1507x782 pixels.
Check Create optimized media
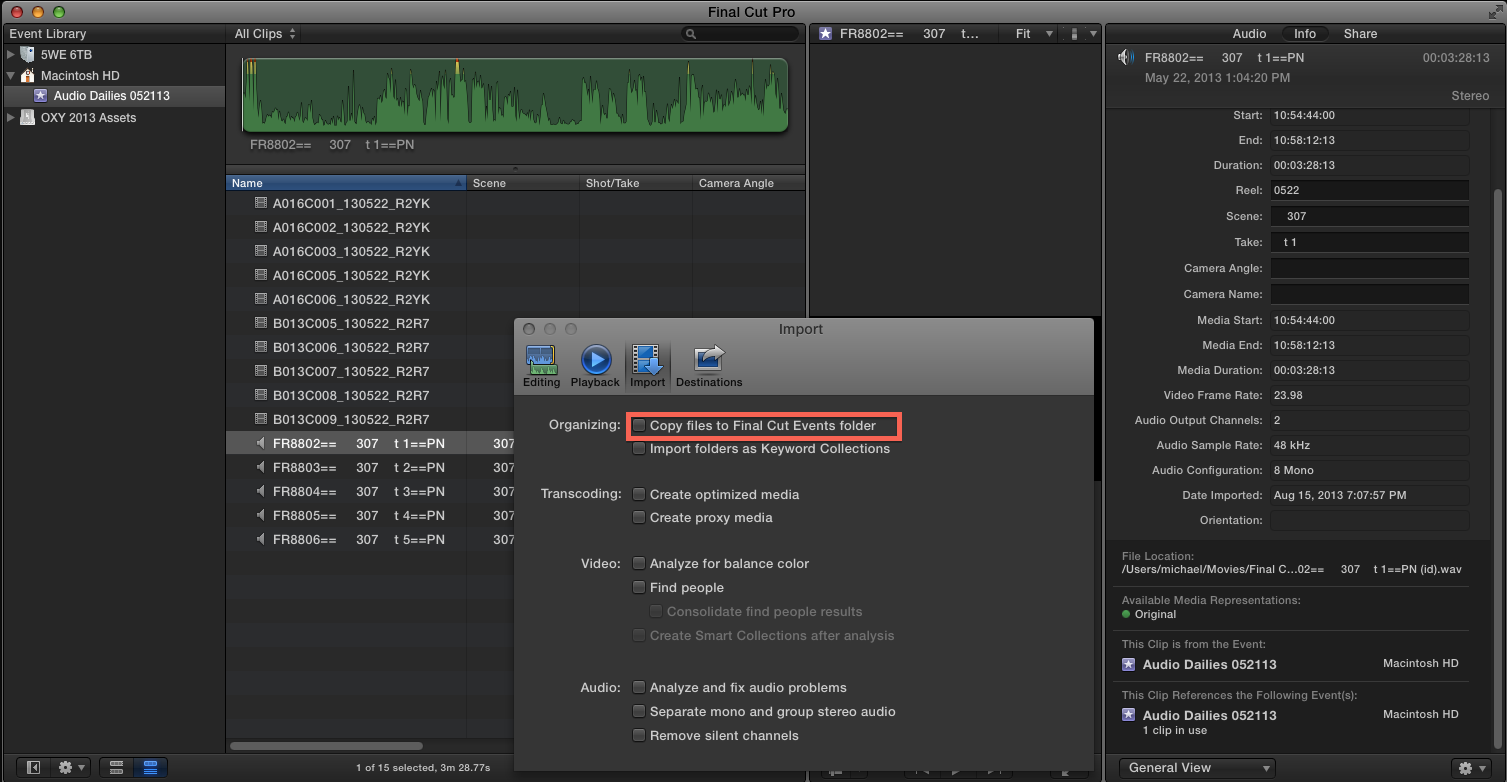[x=639, y=494]
